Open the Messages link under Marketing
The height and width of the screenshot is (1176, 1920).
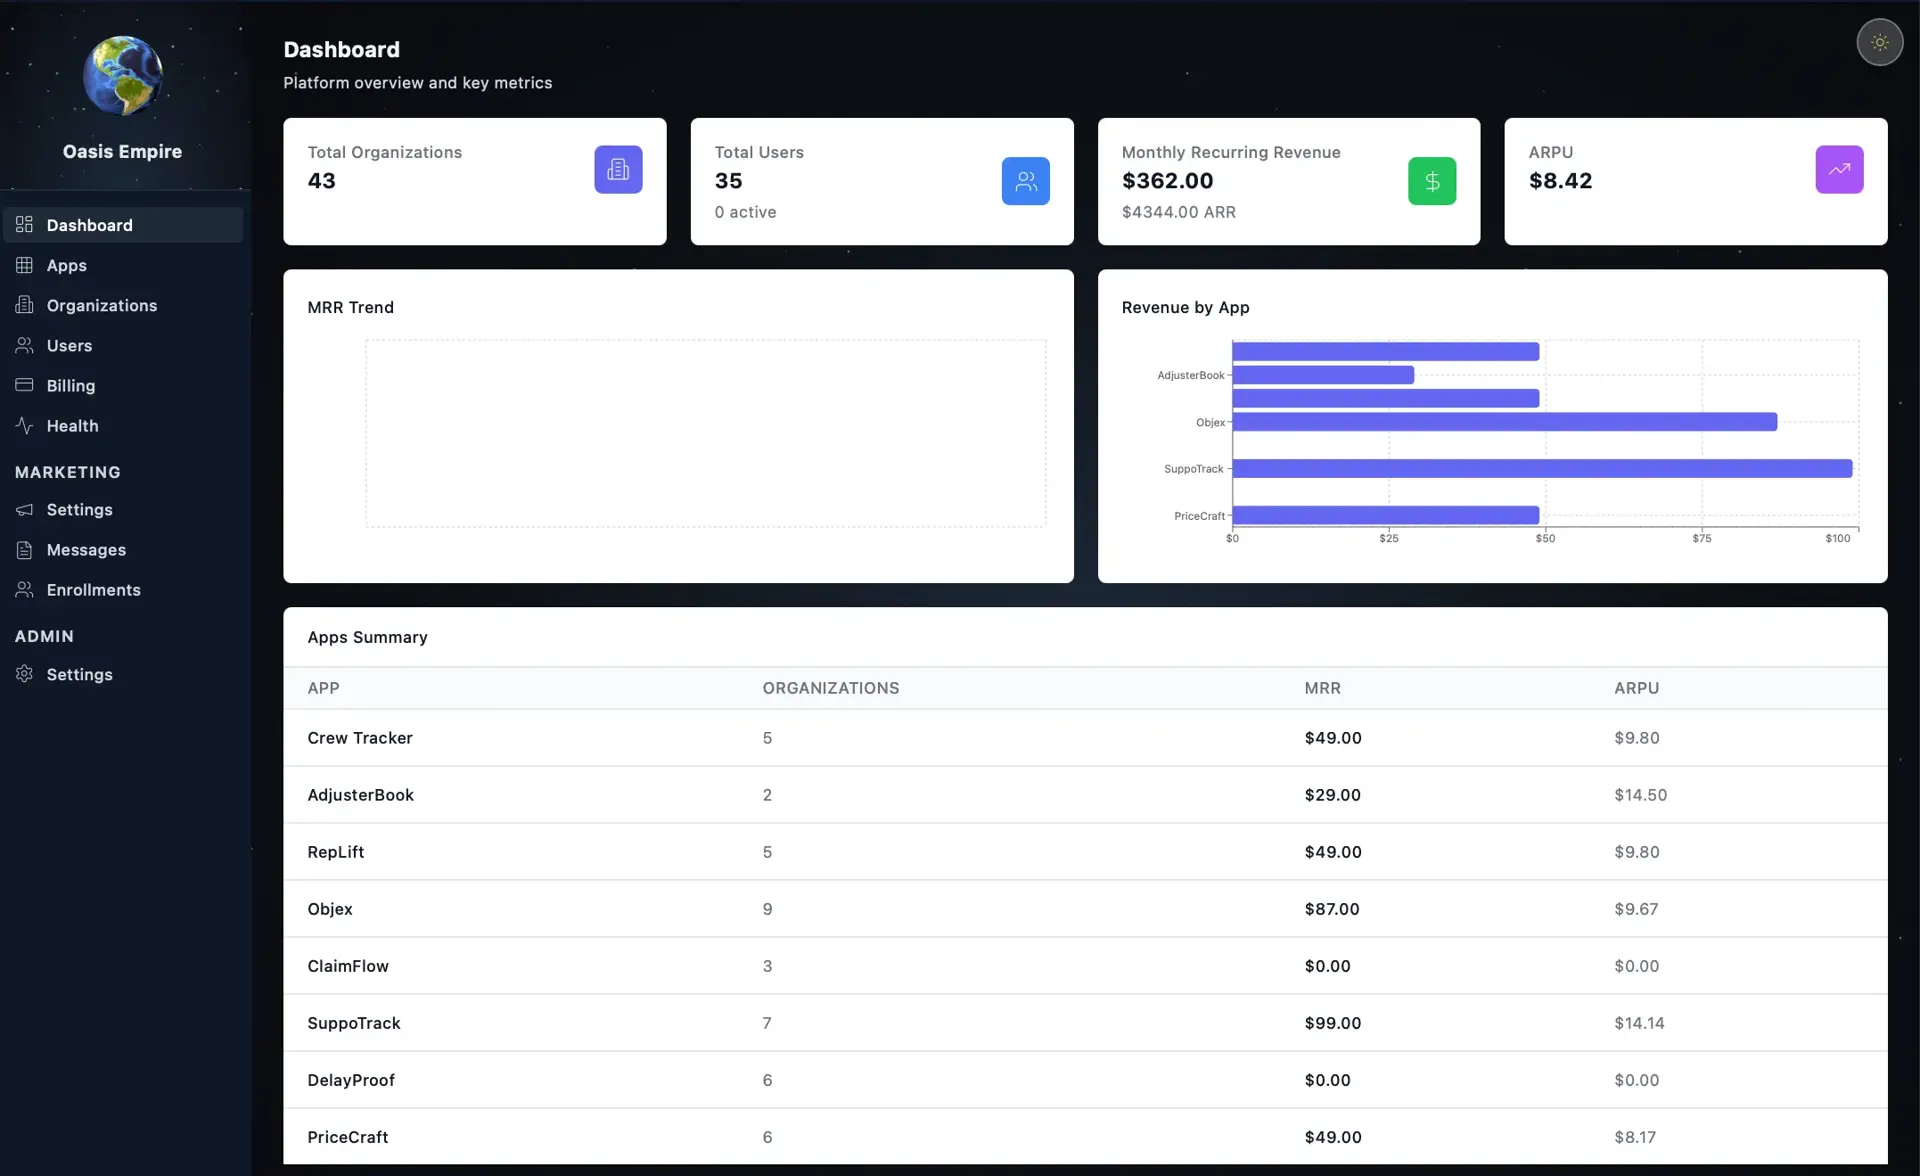(123, 550)
